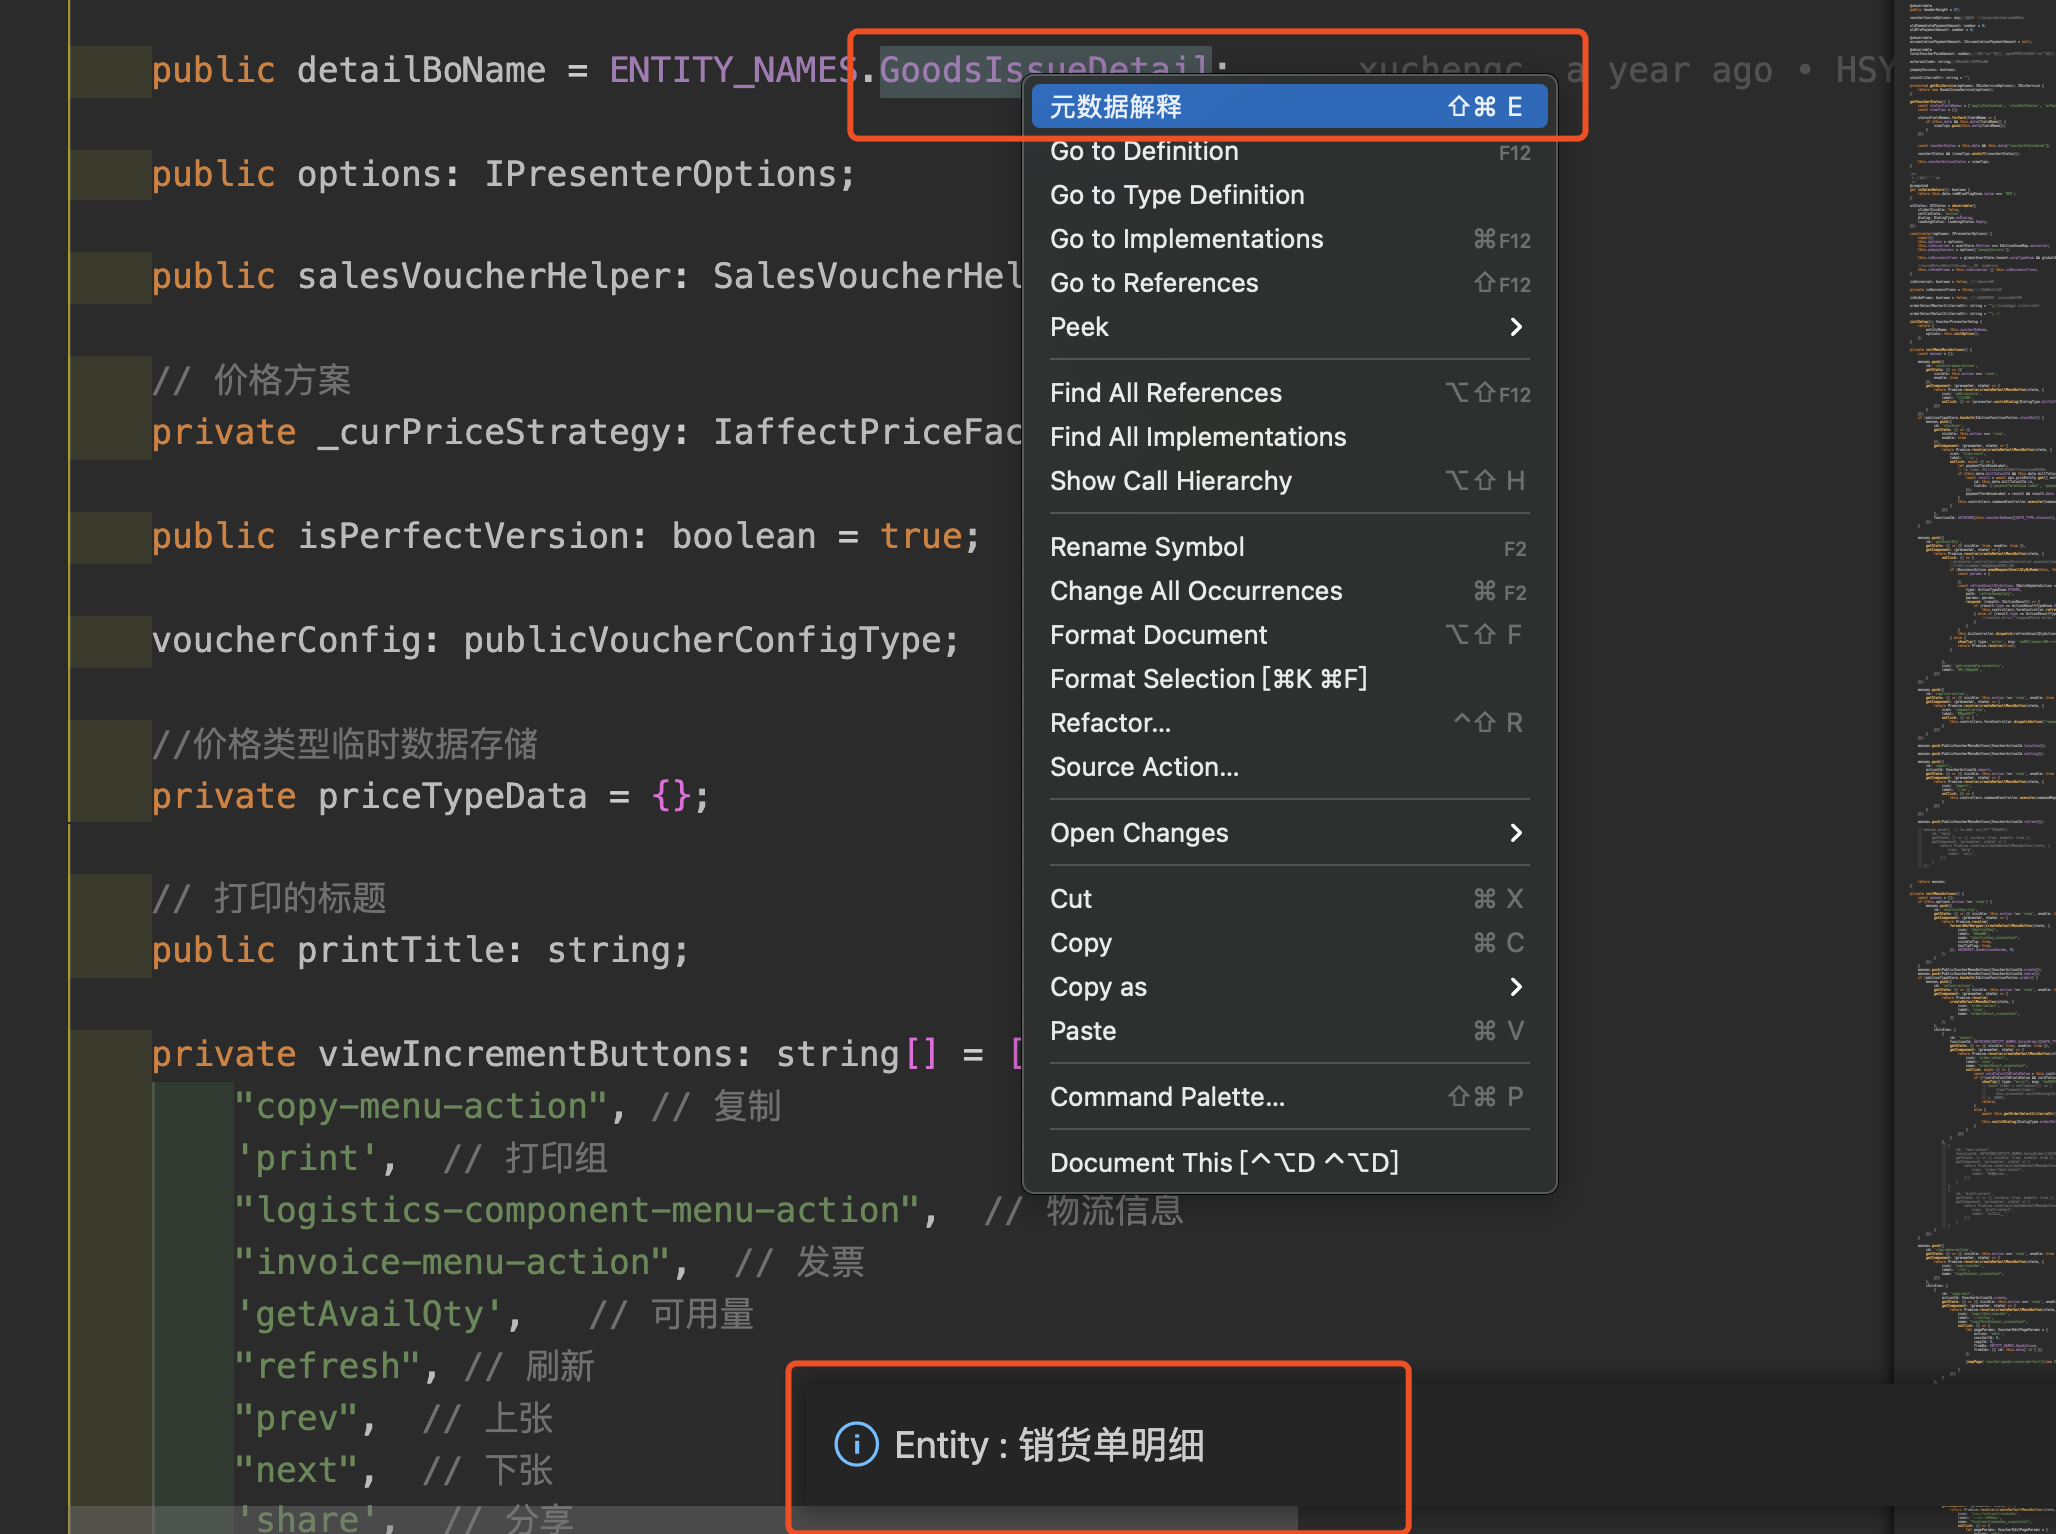2056x1534 pixels.
Task: Click the "next" string in array
Action: click(x=297, y=1470)
